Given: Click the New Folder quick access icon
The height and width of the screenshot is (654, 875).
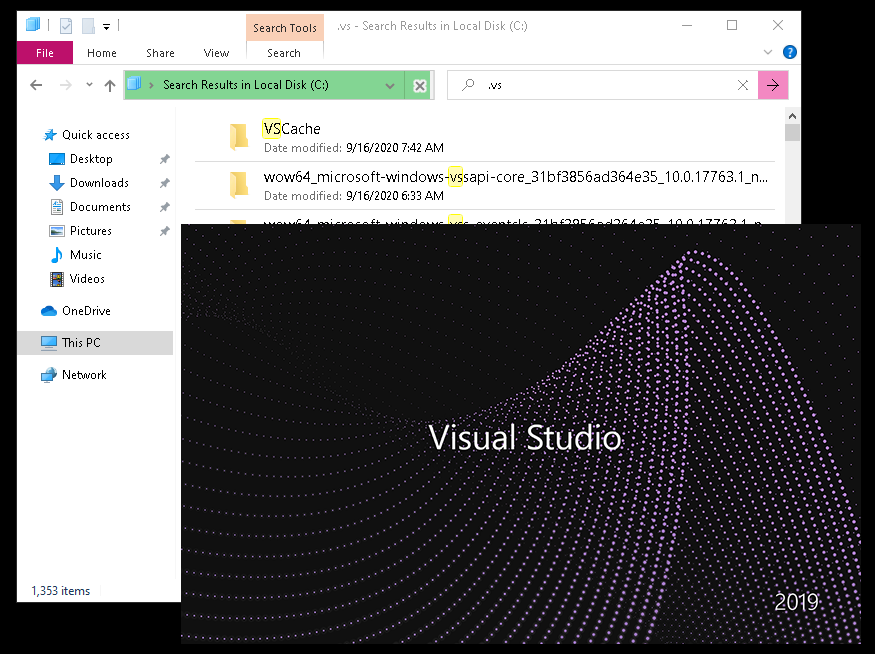Looking at the screenshot, I should point(88,26).
